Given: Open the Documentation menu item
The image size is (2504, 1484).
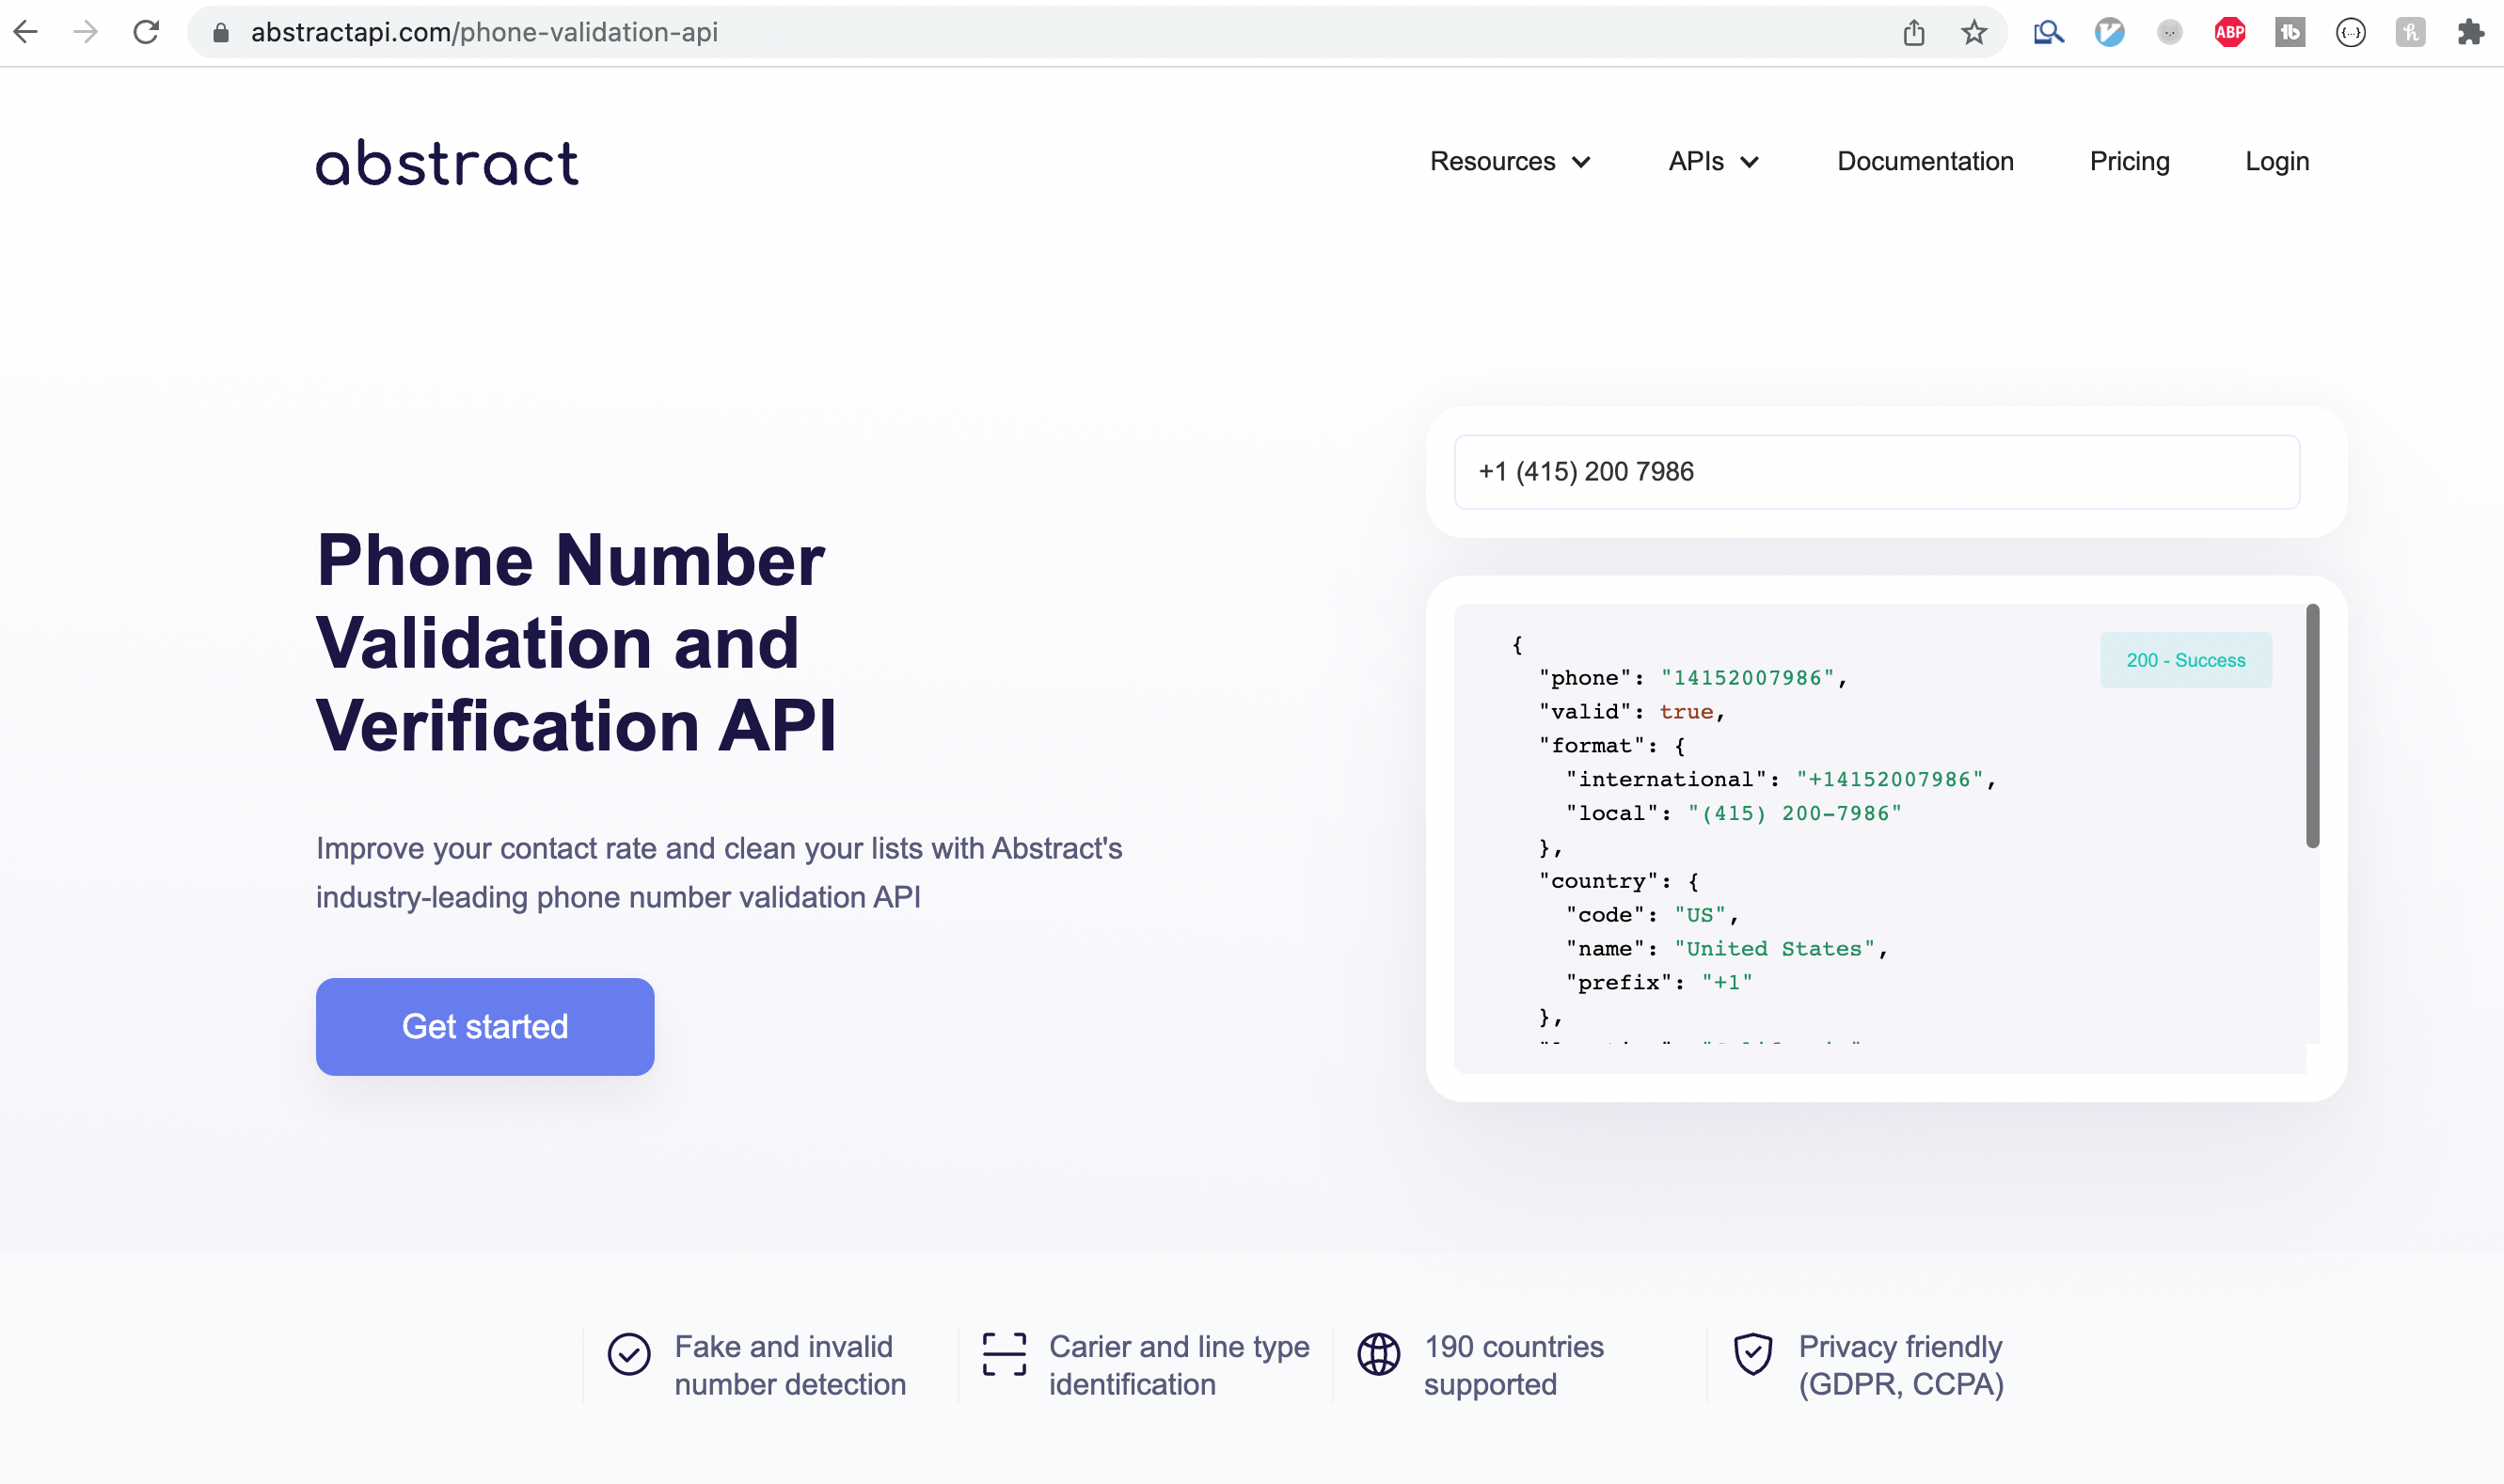Looking at the screenshot, I should tap(1925, 161).
